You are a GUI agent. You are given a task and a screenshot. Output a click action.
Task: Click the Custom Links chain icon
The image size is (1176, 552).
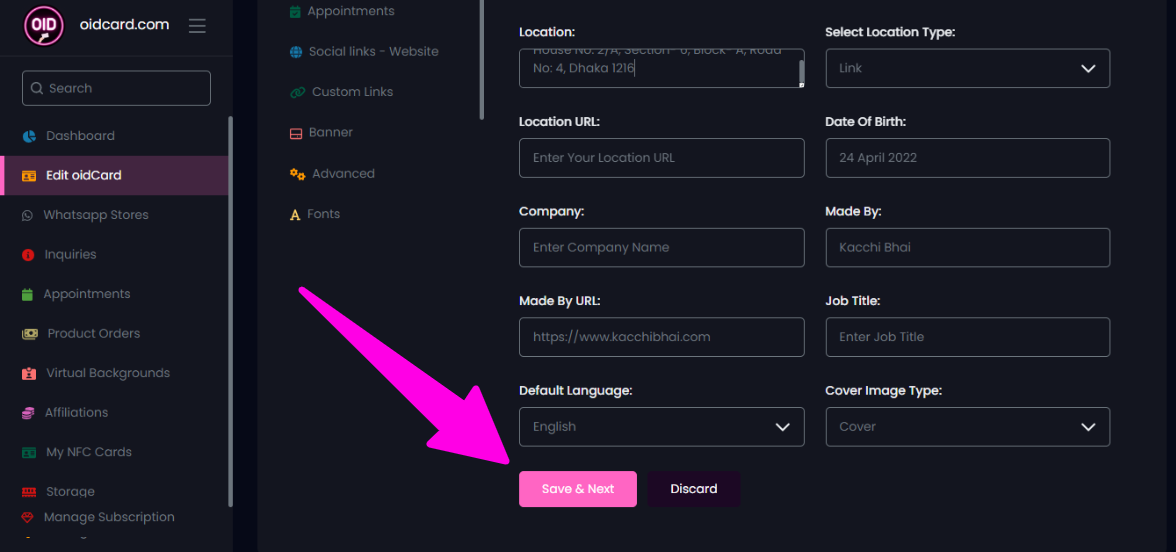pyautogui.click(x=297, y=92)
